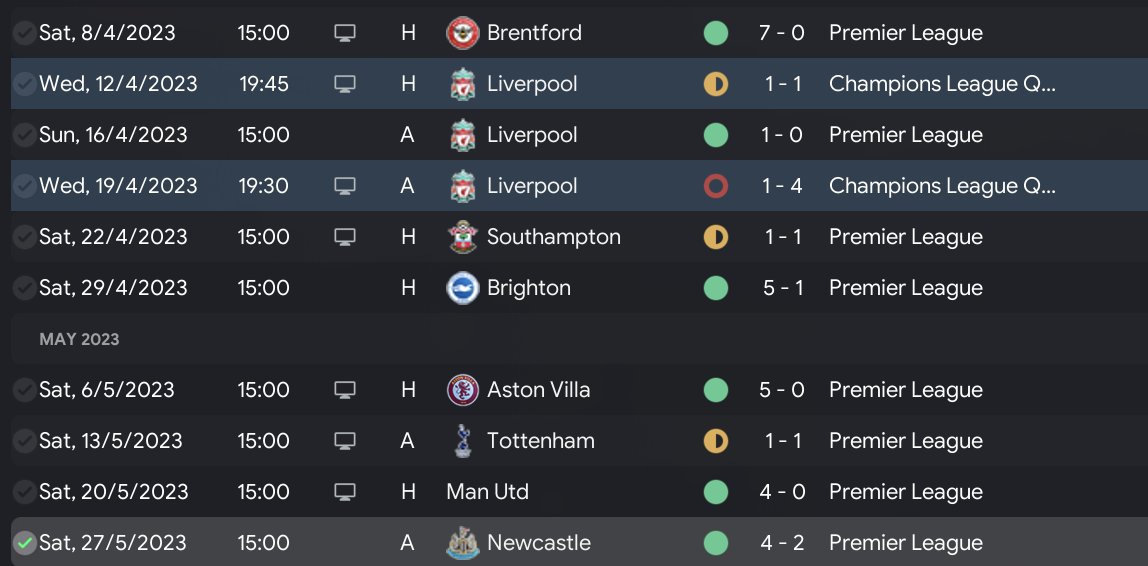Toggle the checkmark beside Sat, 8/4/2023
This screenshot has width=1148, height=566.
[x=24, y=33]
